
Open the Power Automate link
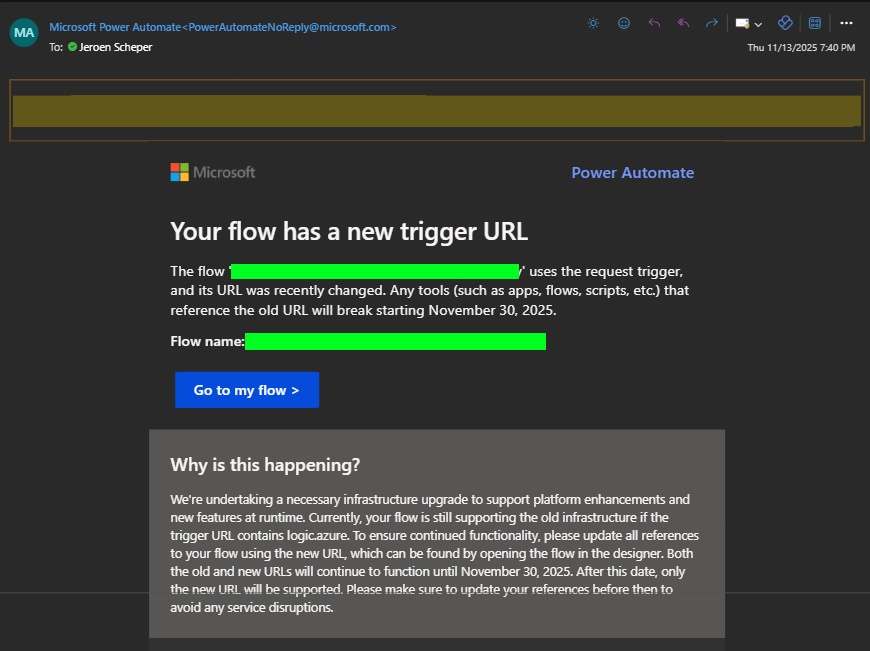coord(632,172)
